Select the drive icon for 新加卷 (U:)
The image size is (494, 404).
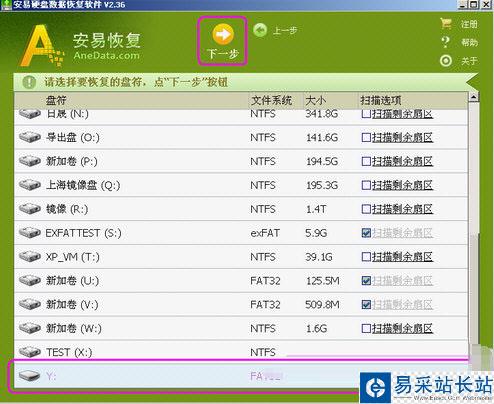click(x=30, y=280)
